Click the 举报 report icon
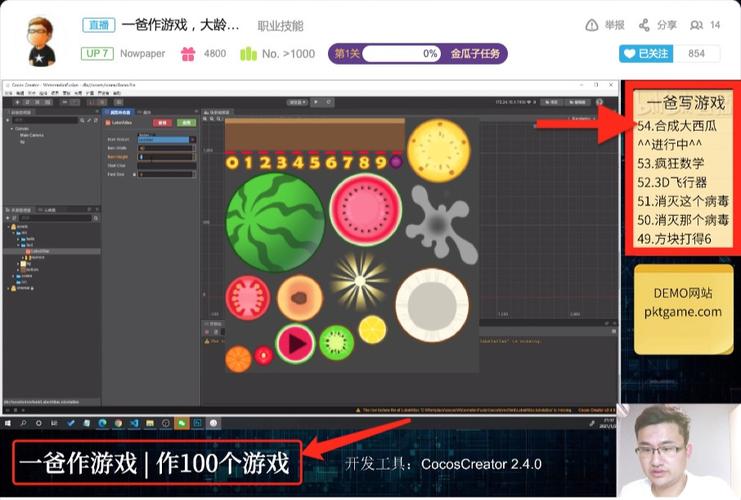The image size is (741, 500). (x=591, y=25)
